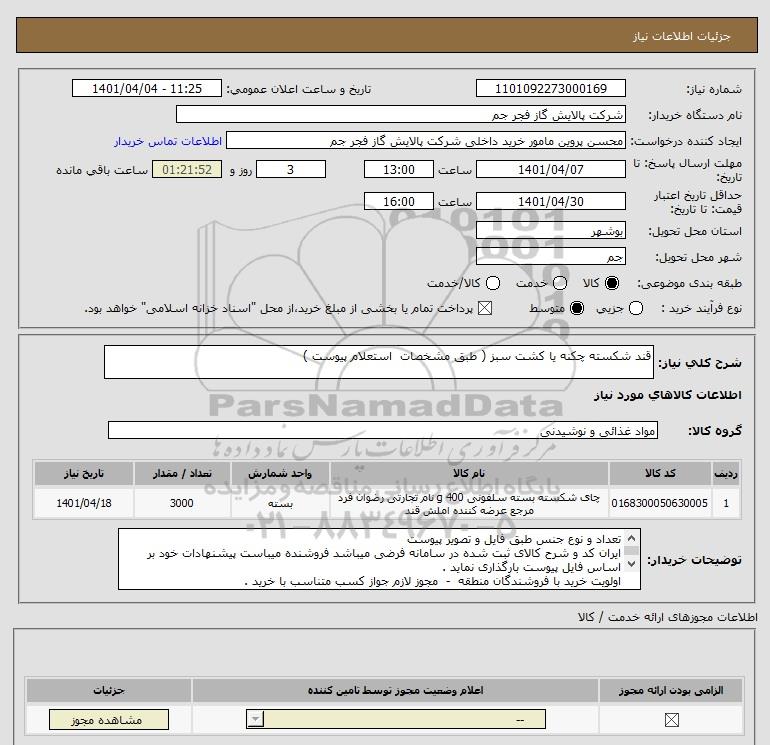Screen dimensions: 770x745
Task: Click the ردیف column header
Action: tap(726, 473)
